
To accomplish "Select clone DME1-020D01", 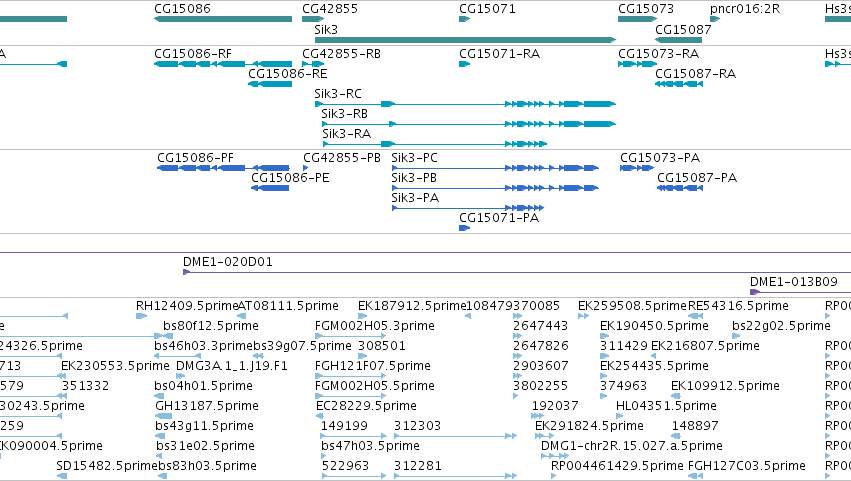I will [227, 262].
